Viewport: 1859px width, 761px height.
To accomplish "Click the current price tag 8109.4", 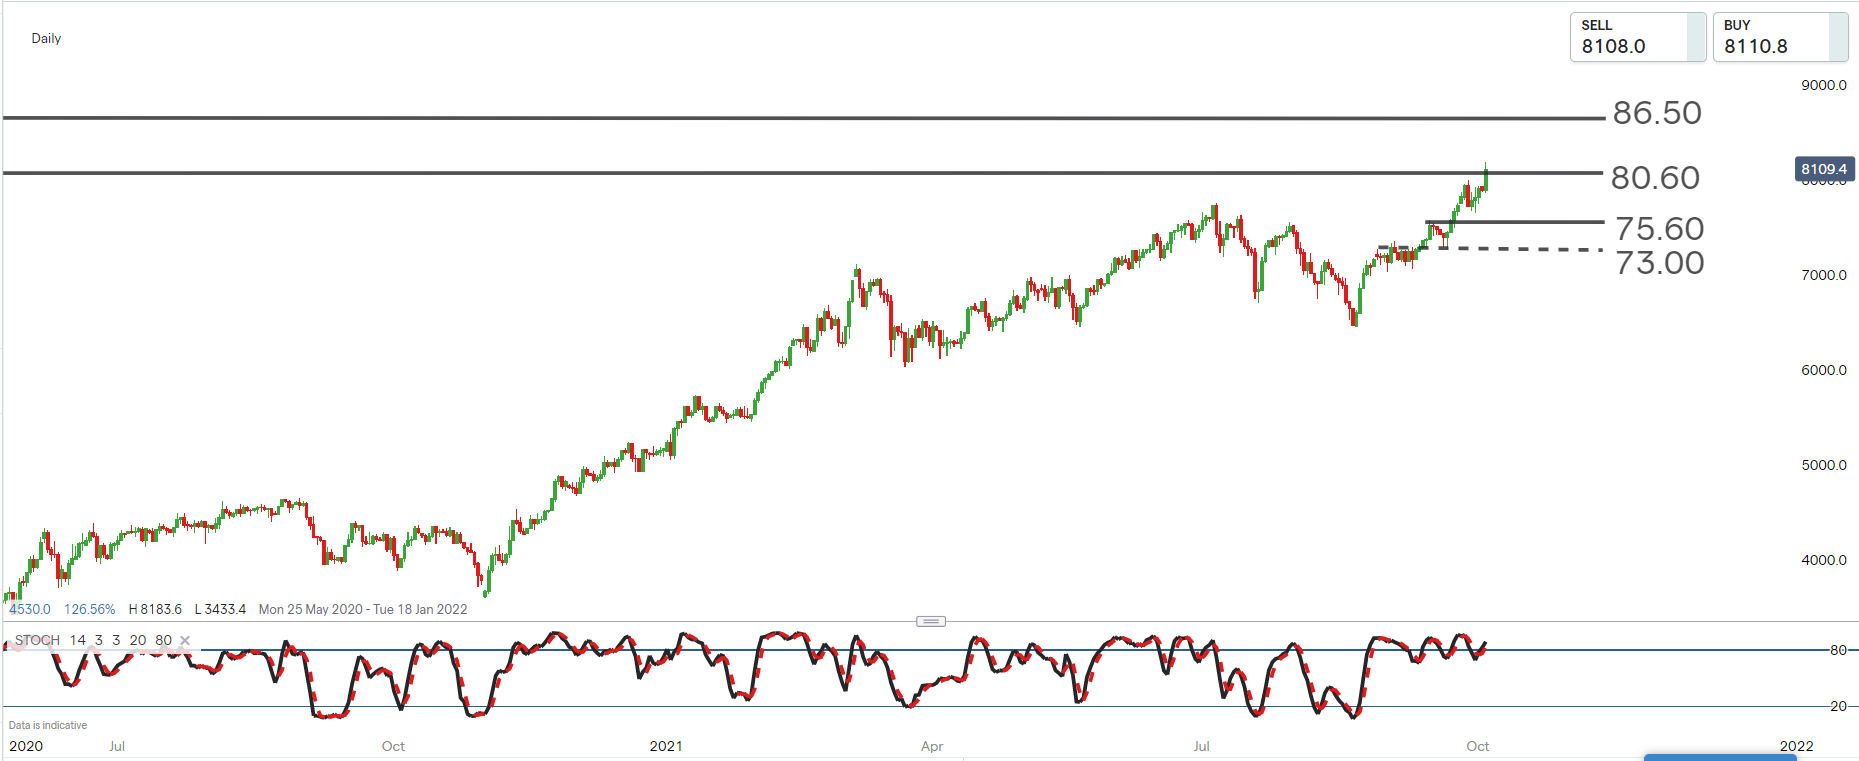I will 1825,169.
